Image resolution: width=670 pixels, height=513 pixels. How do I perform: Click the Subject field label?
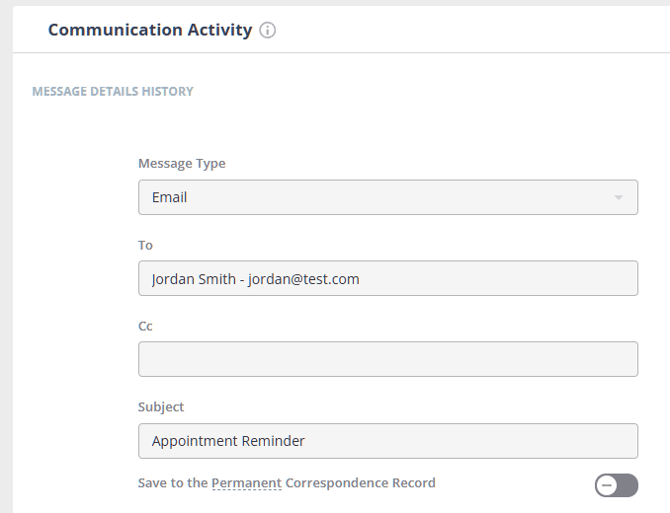pos(161,407)
